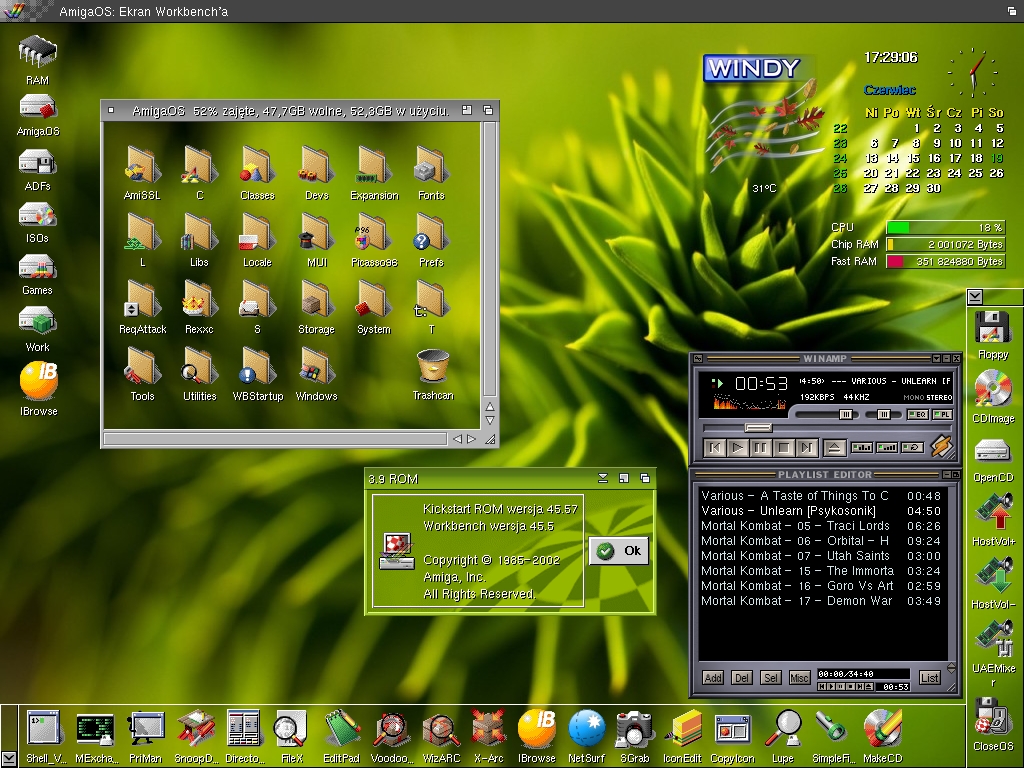Viewport: 1024px width, 768px height.
Task: Launch IconEdit from the bottom dock
Action: coord(682,736)
